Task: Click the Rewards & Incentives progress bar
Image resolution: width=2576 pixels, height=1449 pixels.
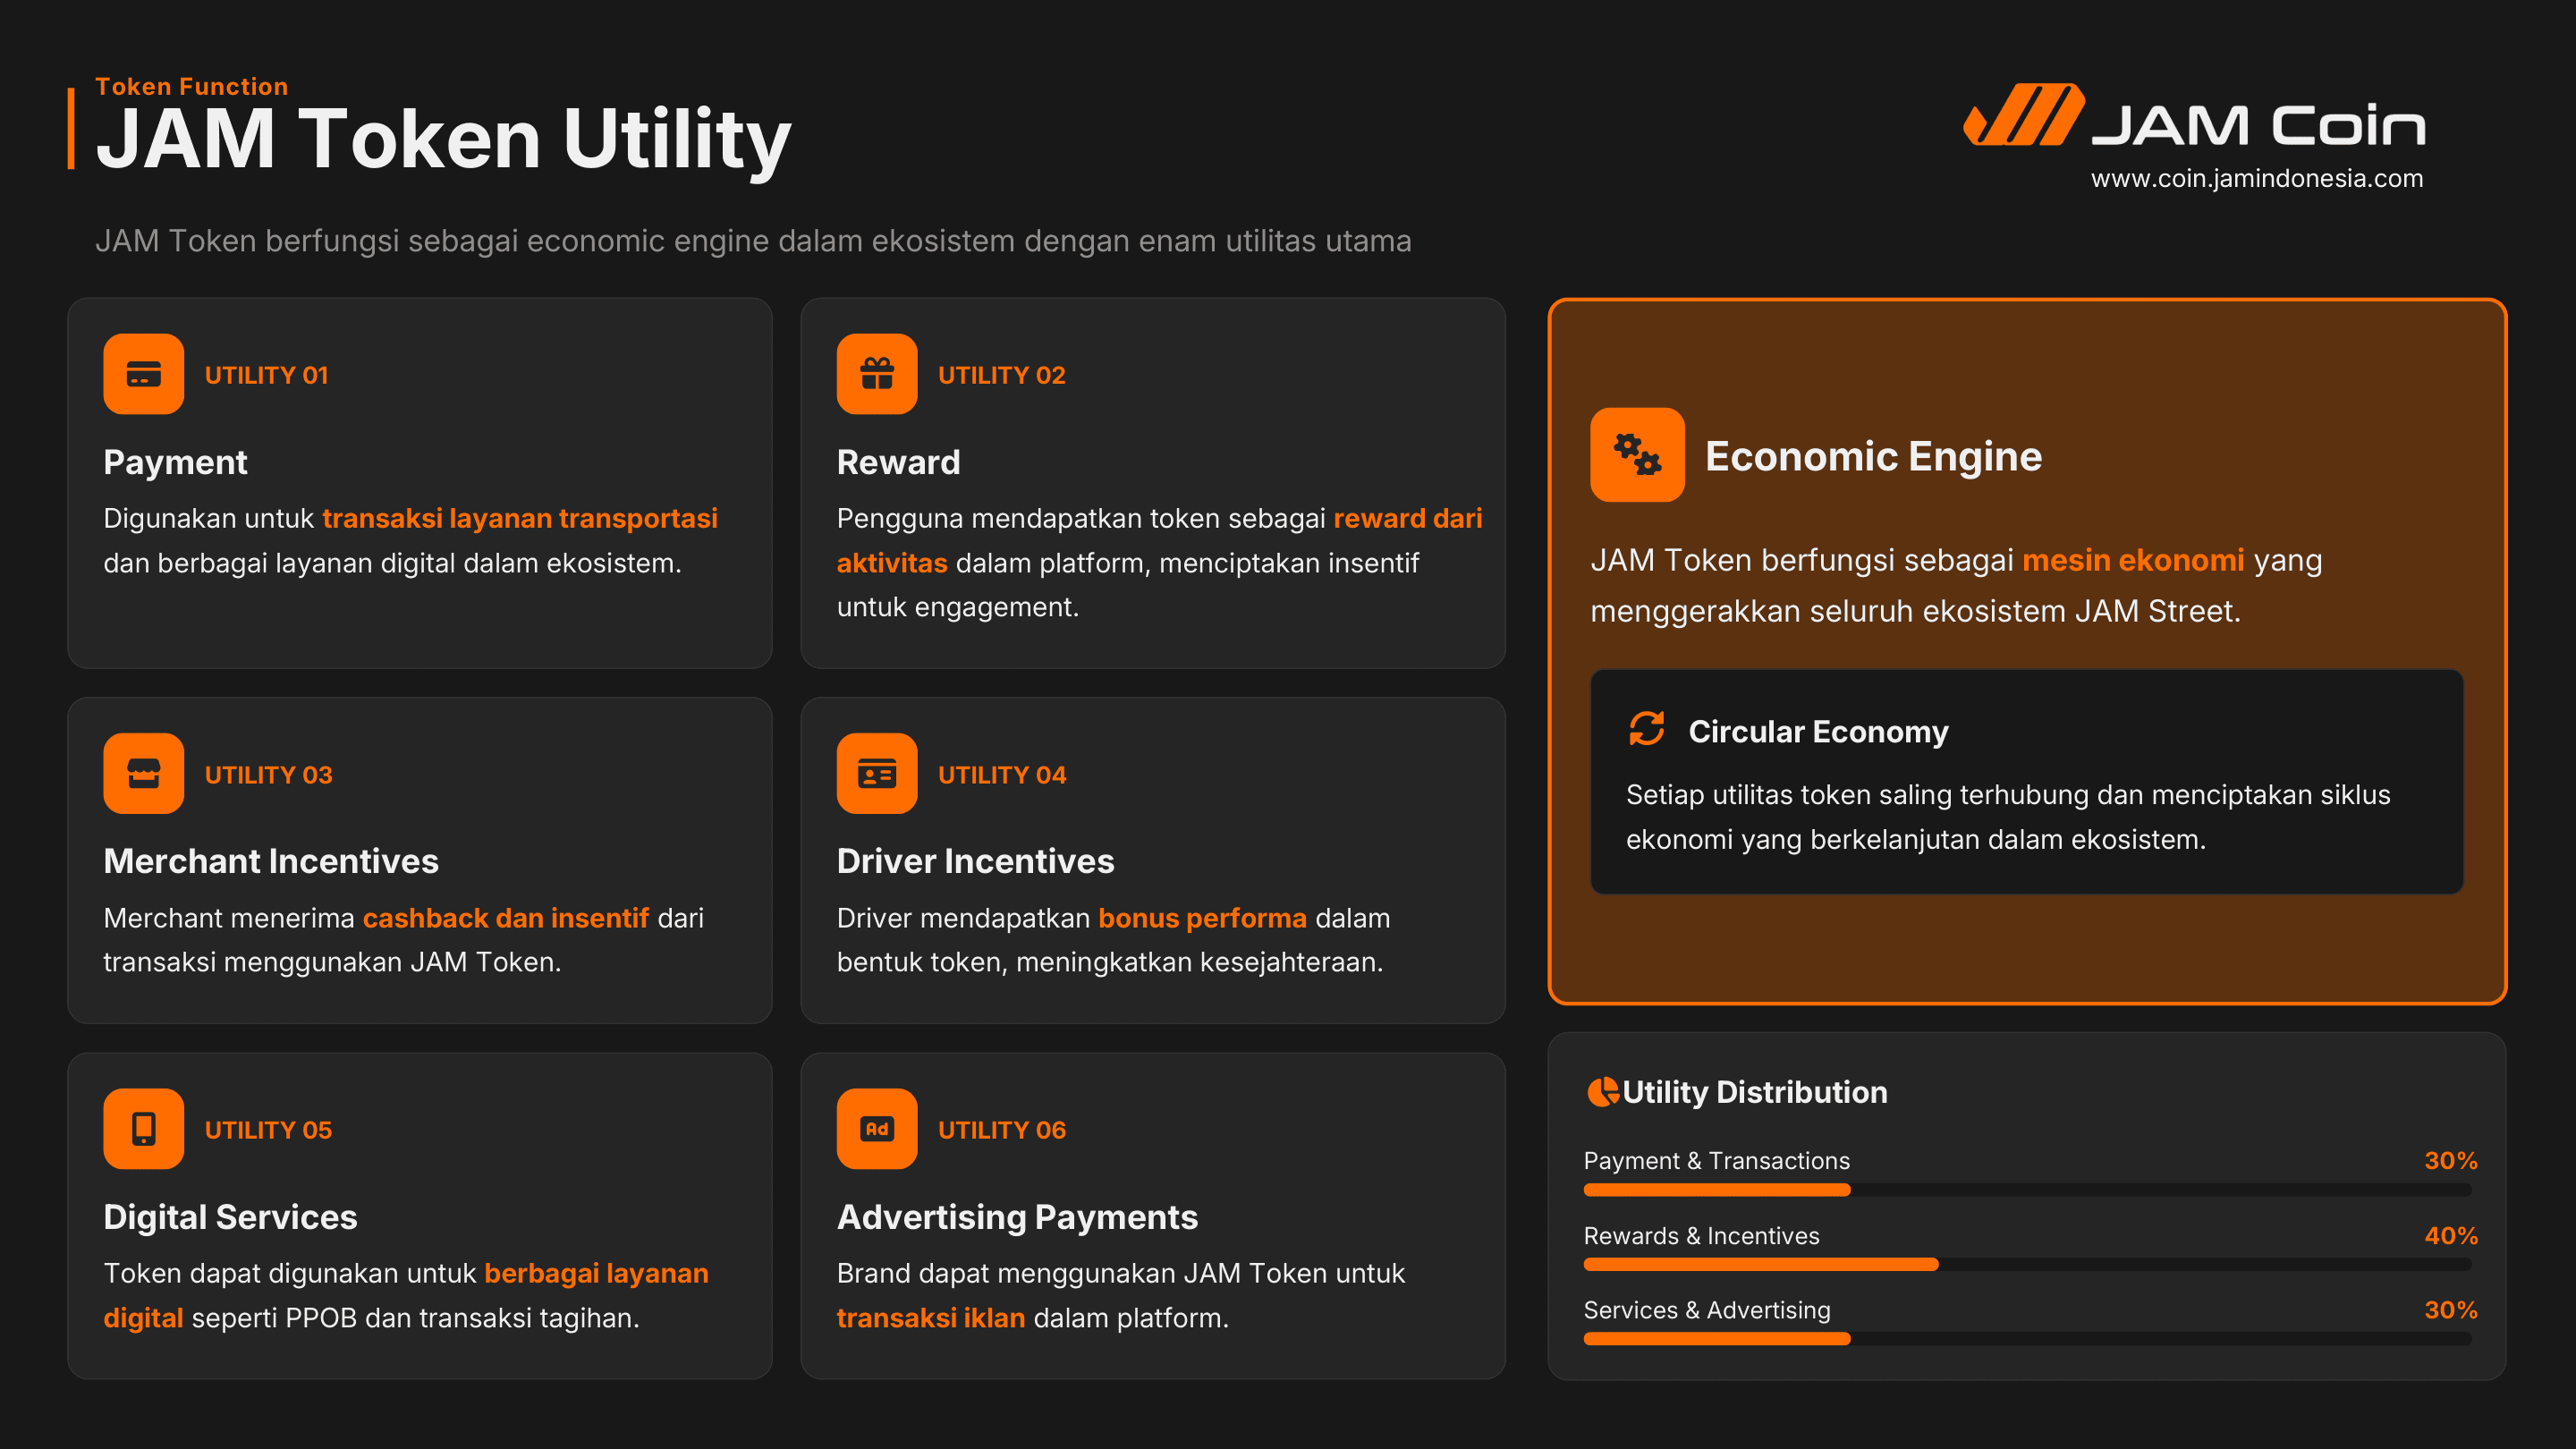Action: pyautogui.click(x=2027, y=1265)
